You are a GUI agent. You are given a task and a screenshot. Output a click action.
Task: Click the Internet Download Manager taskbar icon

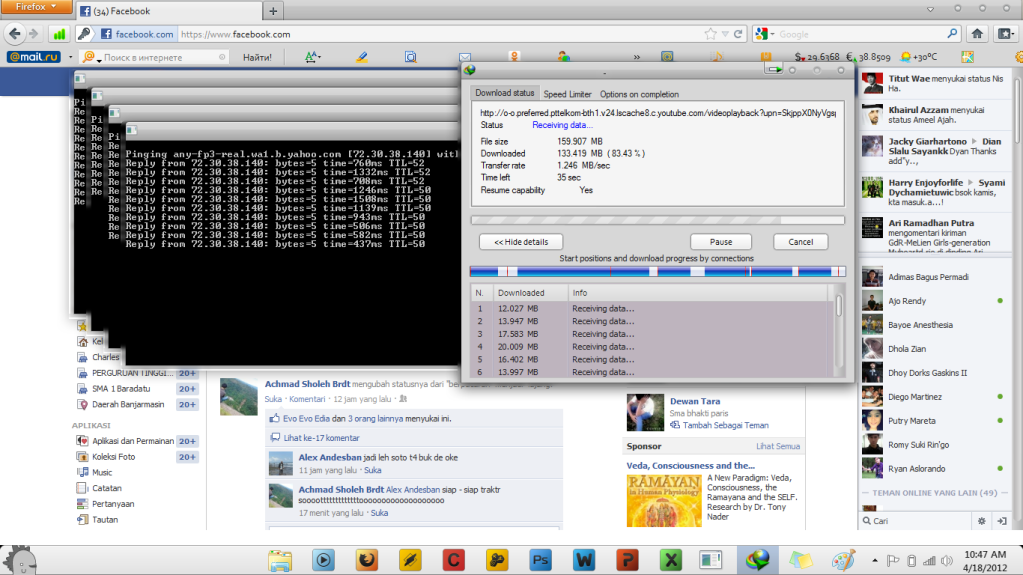(x=757, y=560)
